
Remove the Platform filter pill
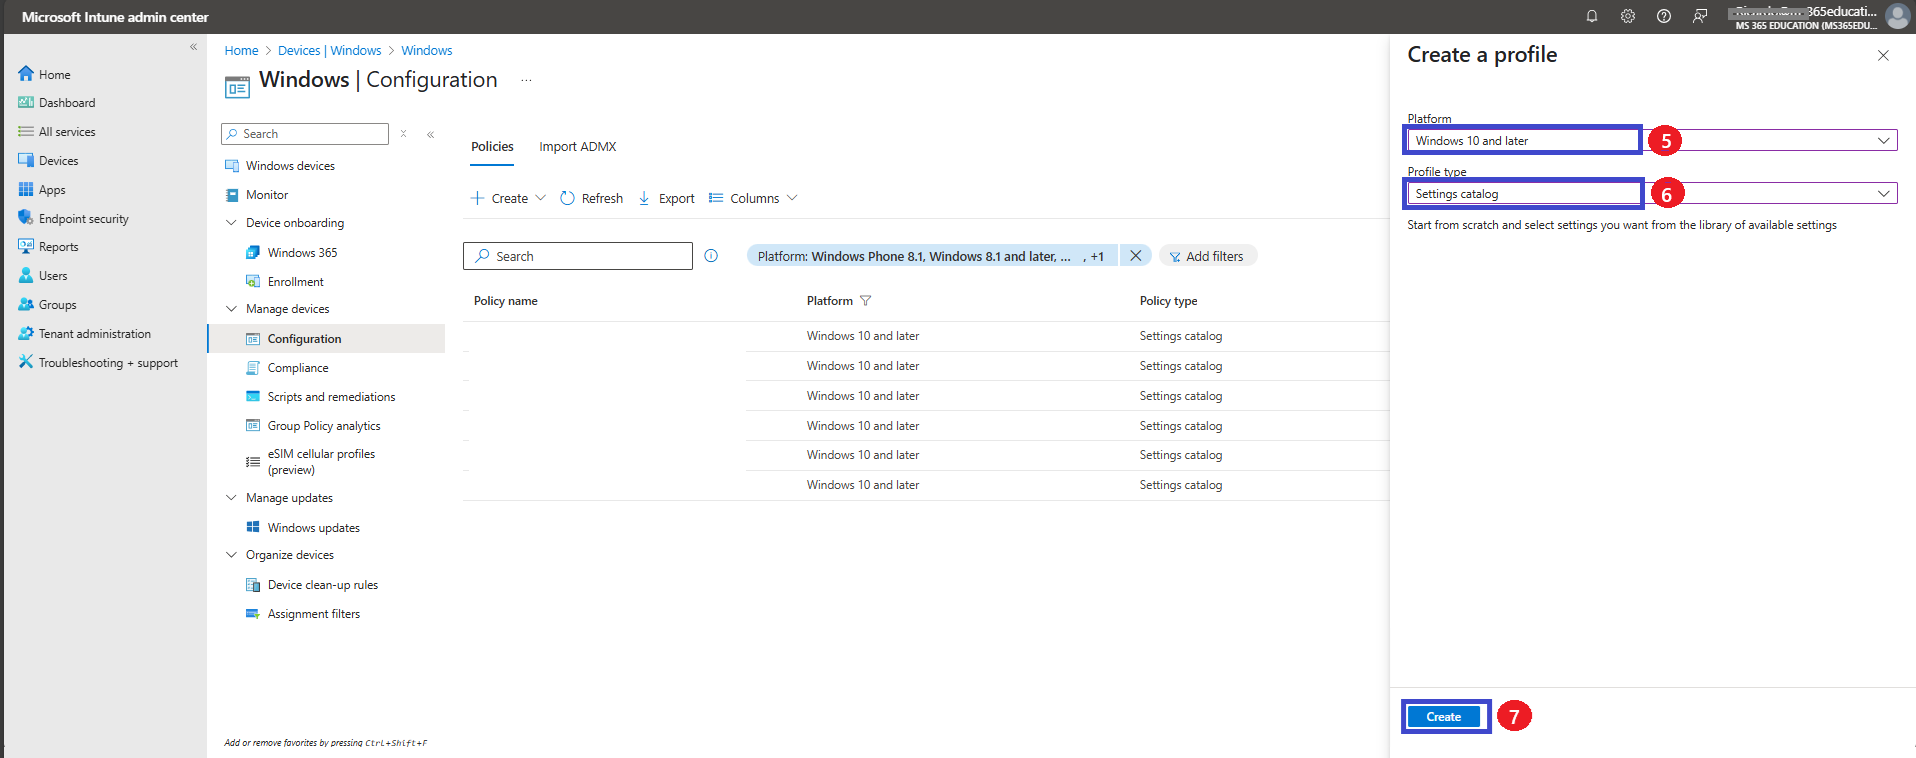(1136, 256)
